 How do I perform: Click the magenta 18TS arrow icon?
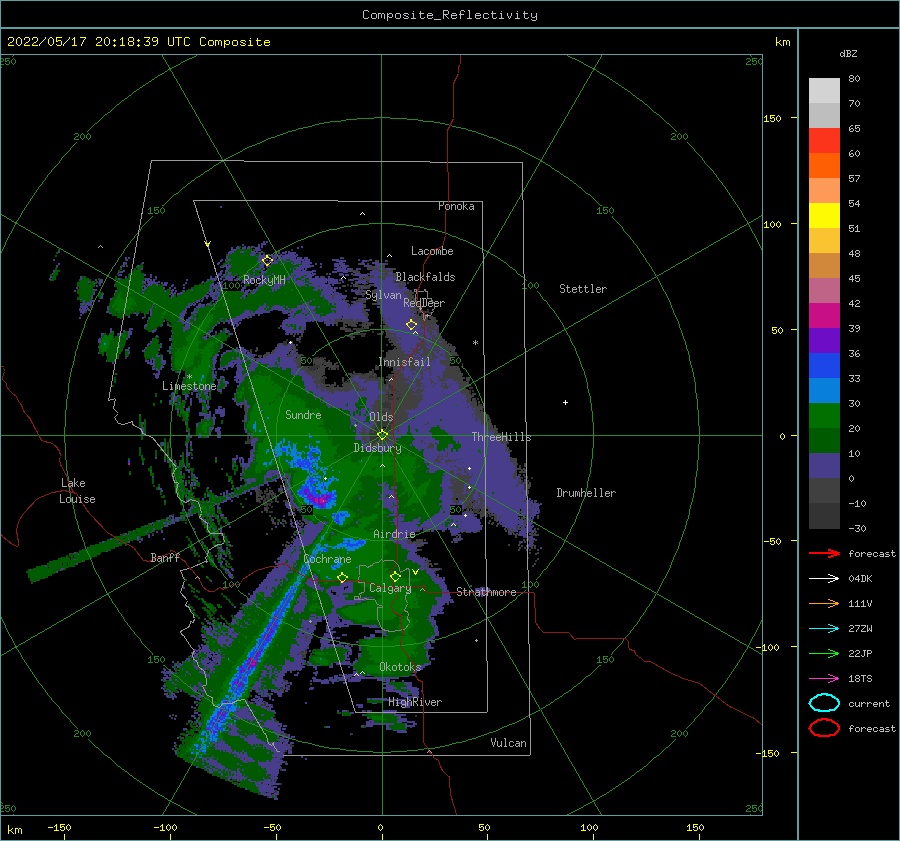[824, 679]
